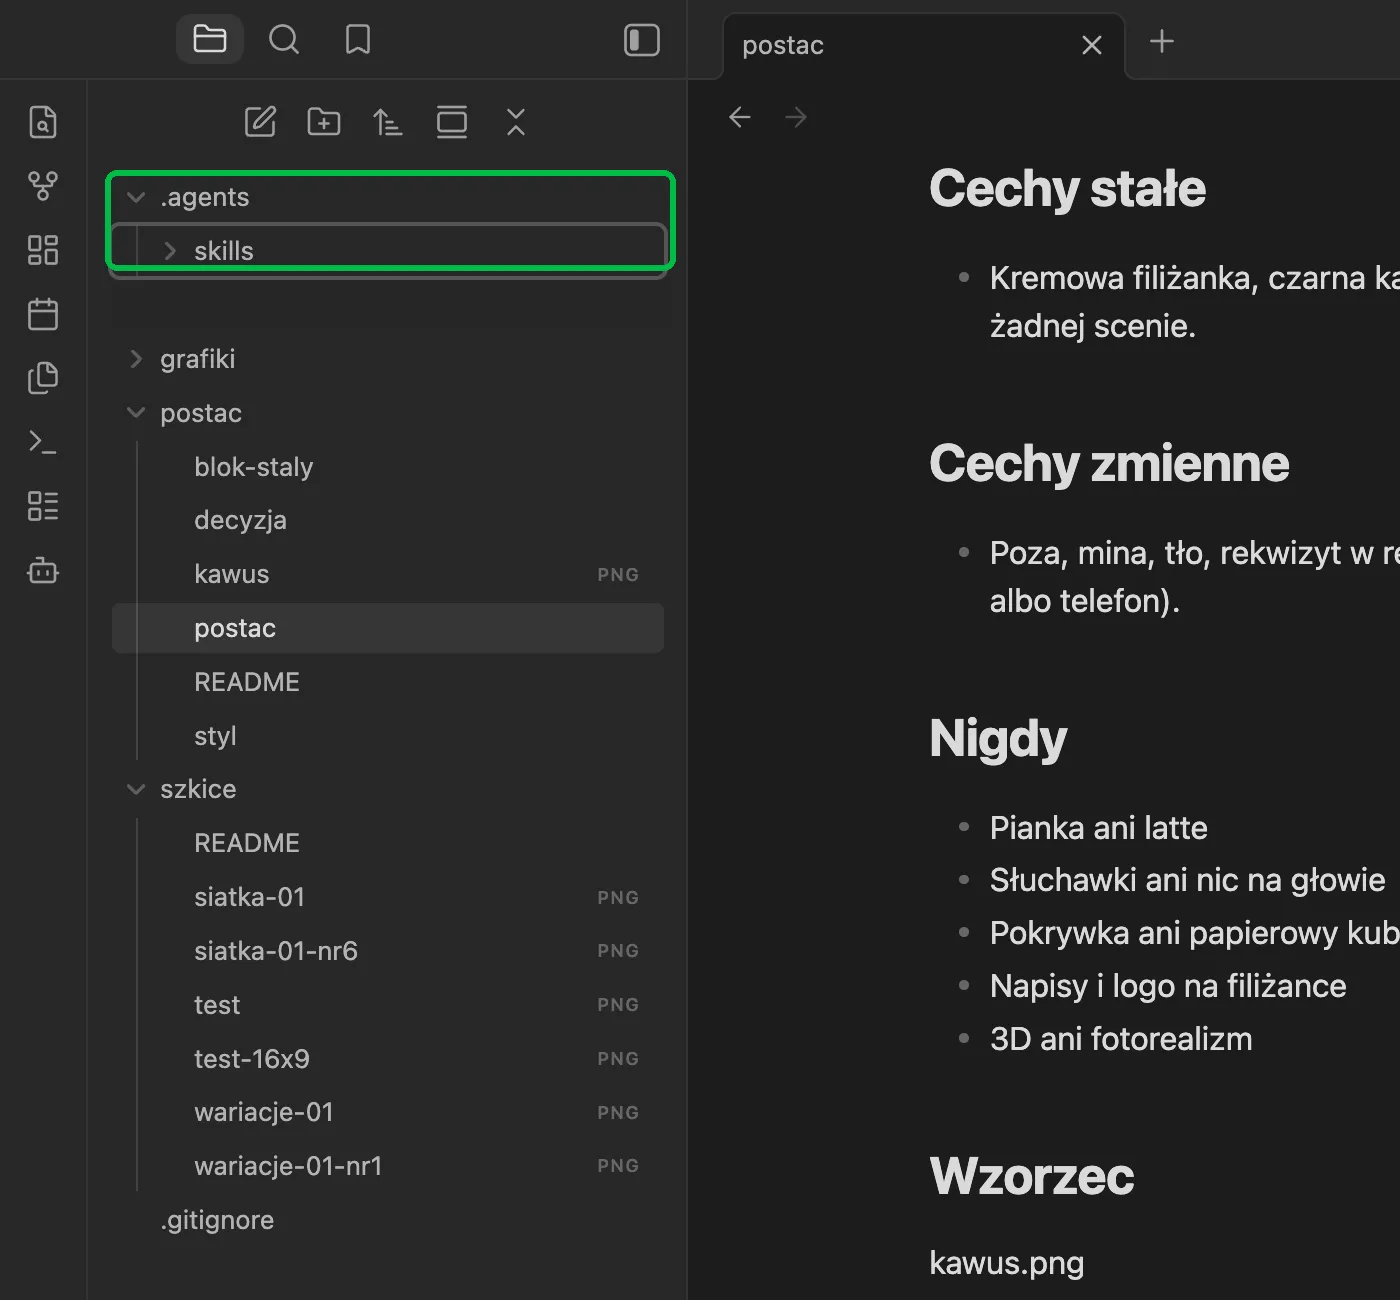Navigate forward with the right arrow
Screen dimensions: 1400x1300
[796, 117]
